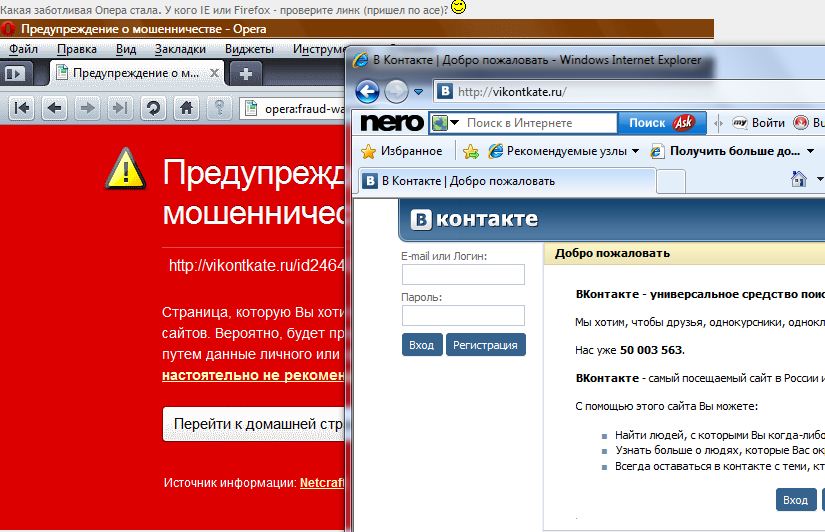Click the warning triangle icon in Opera
This screenshot has height=532, width=825.
pos(125,169)
